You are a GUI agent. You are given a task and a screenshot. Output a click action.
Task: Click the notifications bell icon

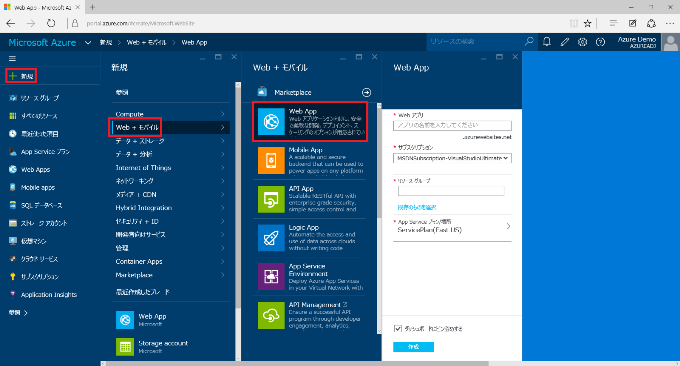547,42
